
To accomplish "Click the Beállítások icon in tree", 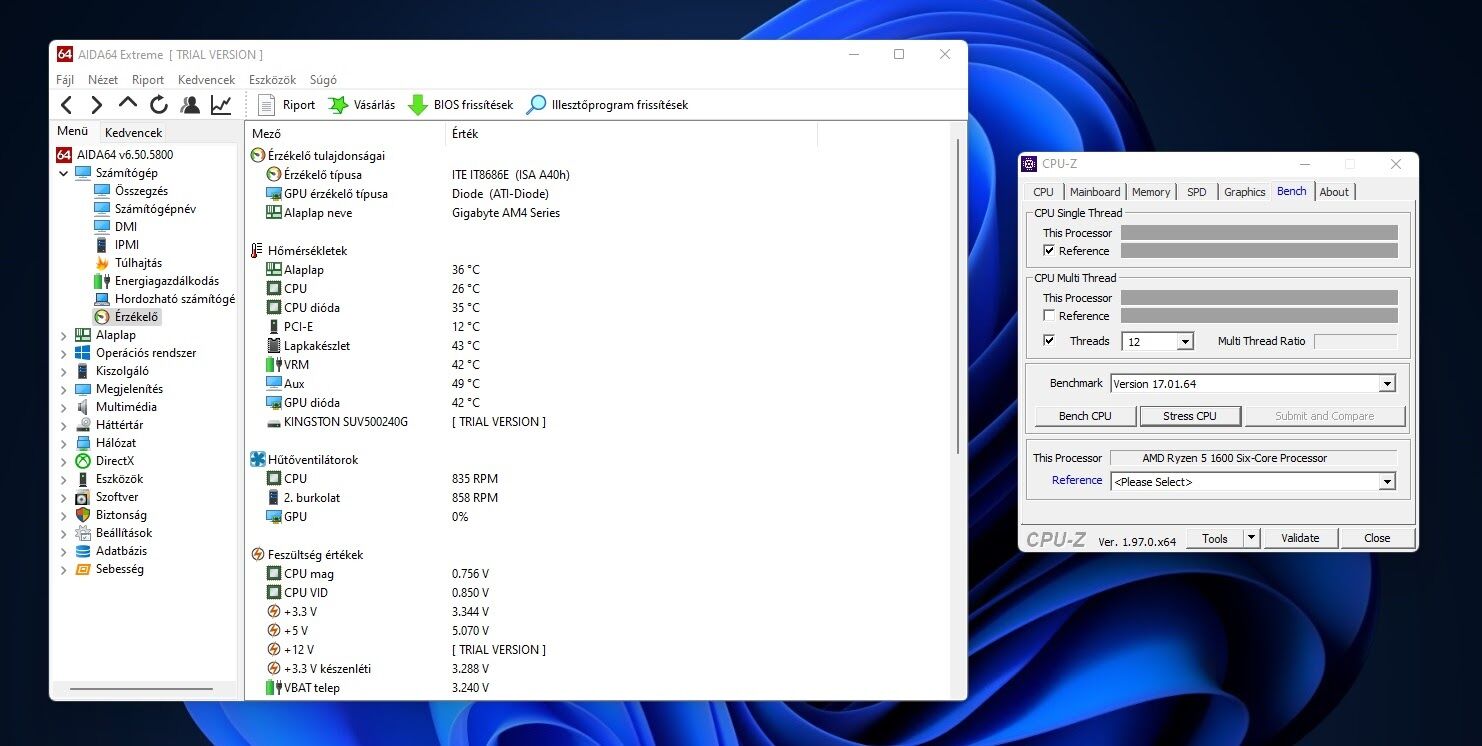I will (83, 533).
